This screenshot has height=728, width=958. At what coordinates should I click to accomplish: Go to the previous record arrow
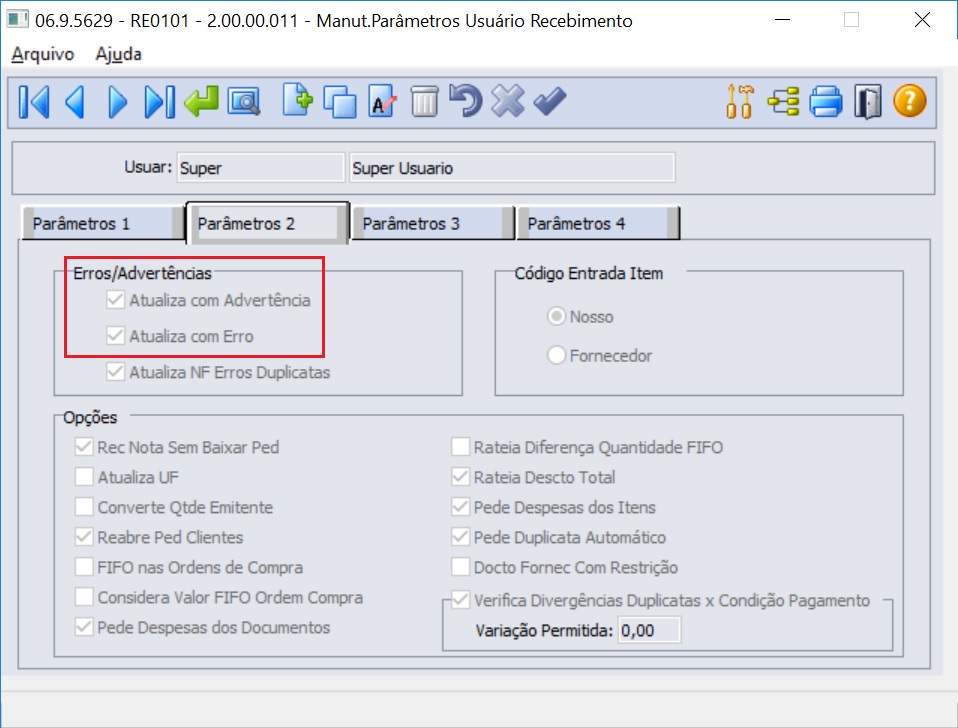tap(75, 101)
